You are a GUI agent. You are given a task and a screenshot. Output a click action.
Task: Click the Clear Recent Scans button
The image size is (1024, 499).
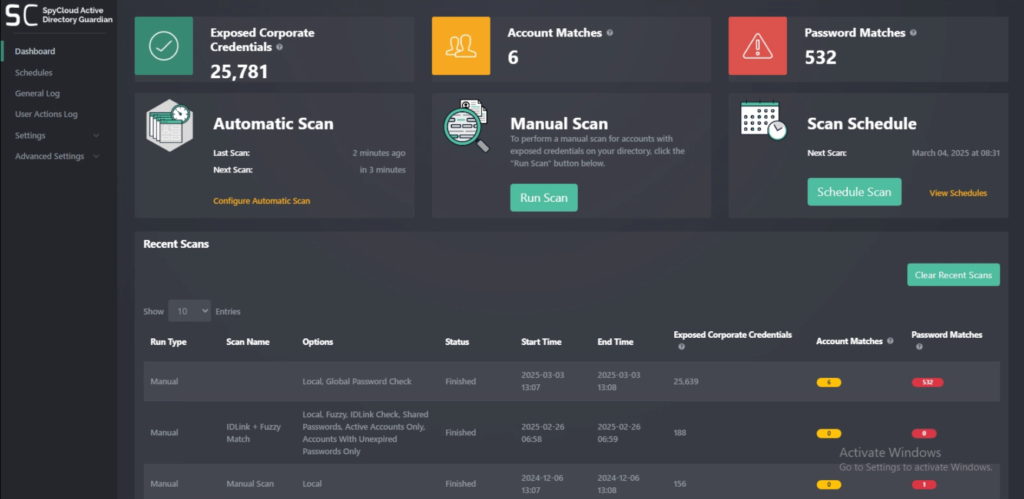tap(953, 275)
